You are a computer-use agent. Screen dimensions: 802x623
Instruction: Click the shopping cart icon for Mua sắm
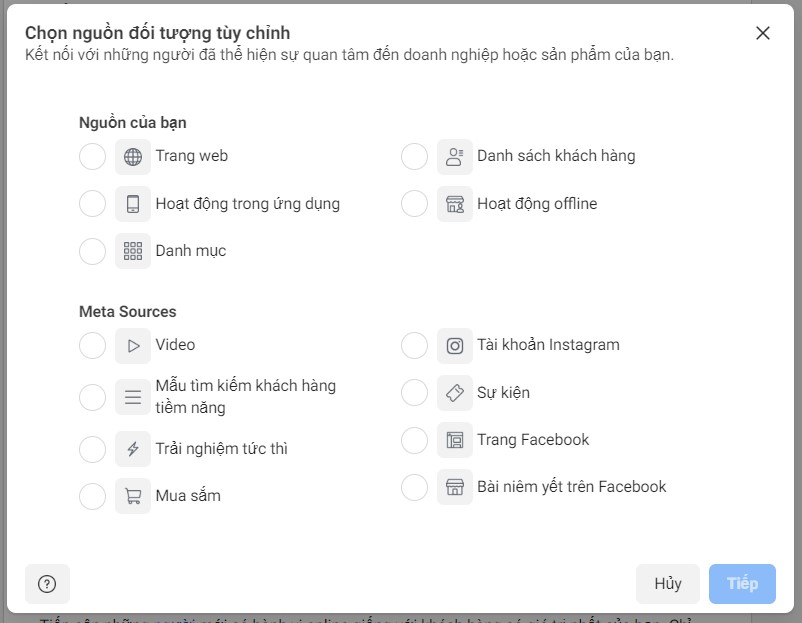132,496
